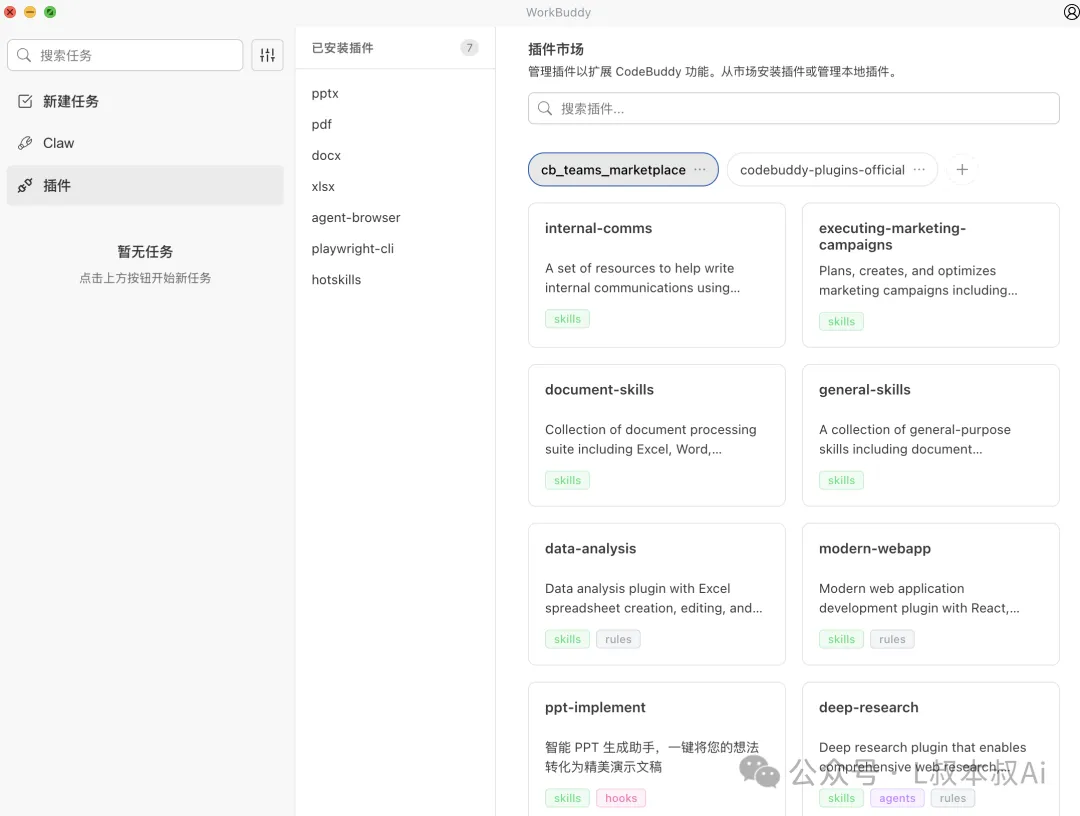1080x816 pixels.
Task: Click rules tag on deep-research card
Action: pyautogui.click(x=953, y=798)
